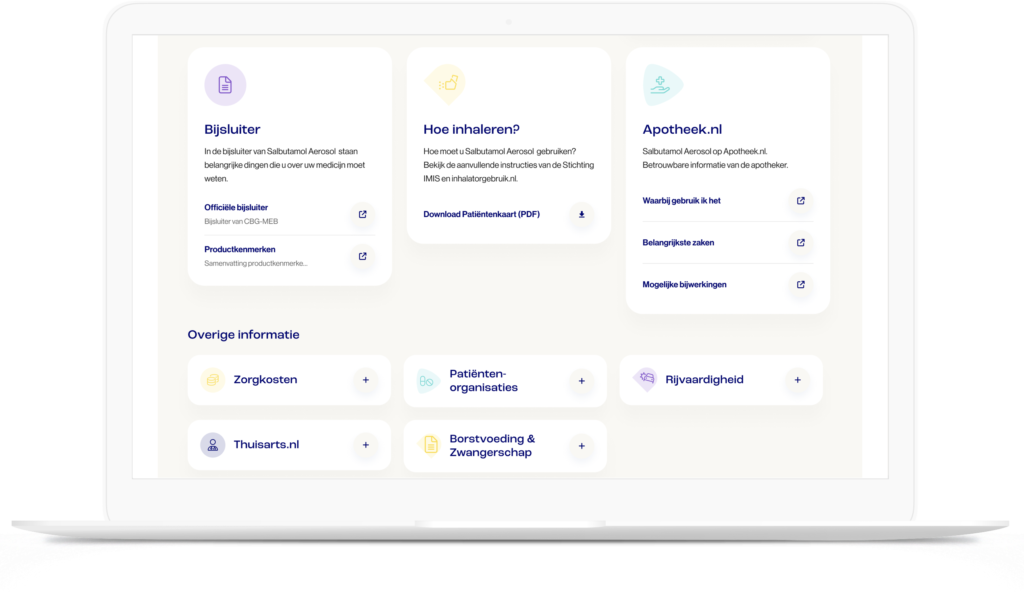Expand the Borstvoeding & Zwangerschap section

pyautogui.click(x=581, y=446)
